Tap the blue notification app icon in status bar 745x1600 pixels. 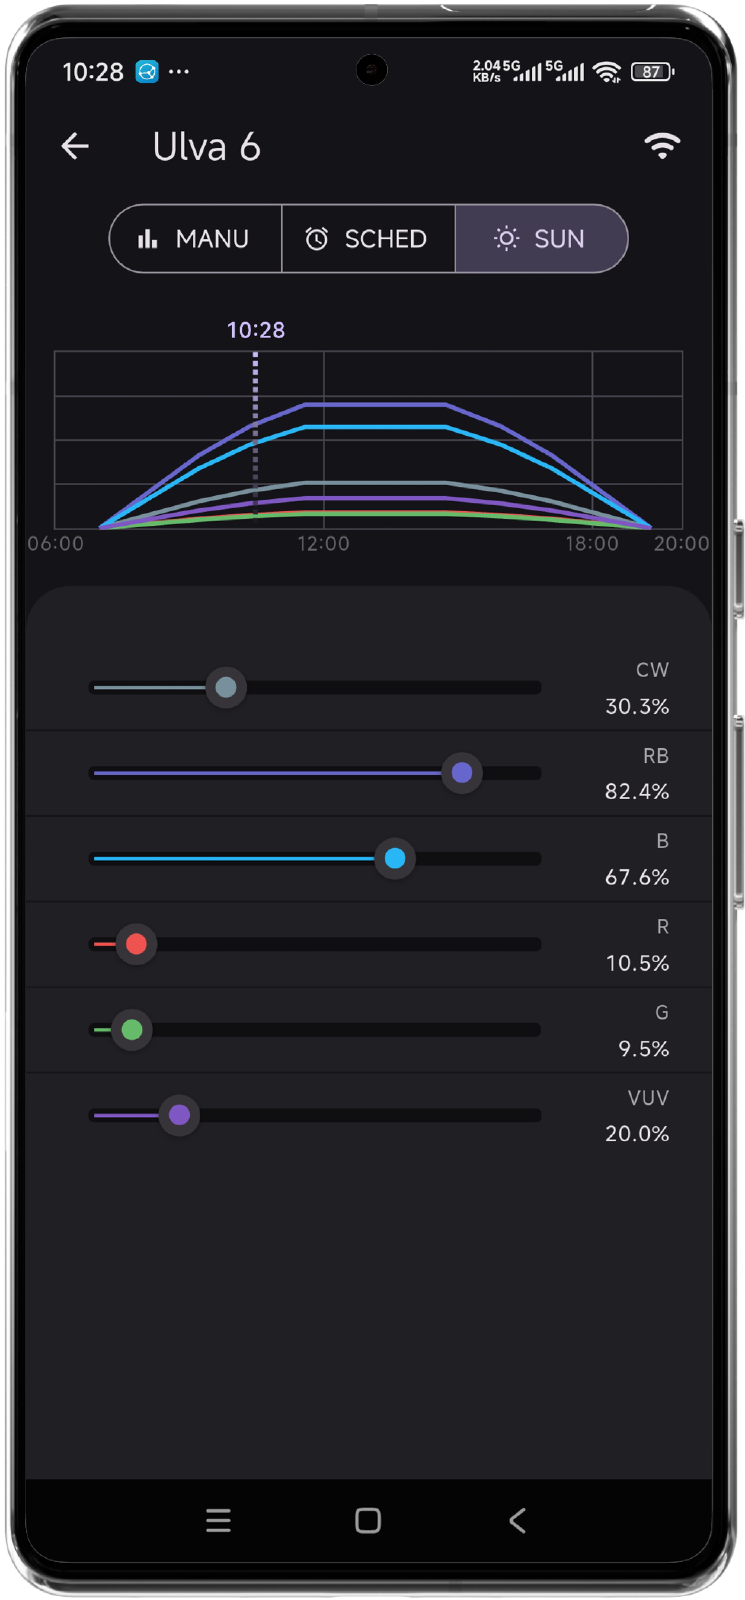point(147,72)
